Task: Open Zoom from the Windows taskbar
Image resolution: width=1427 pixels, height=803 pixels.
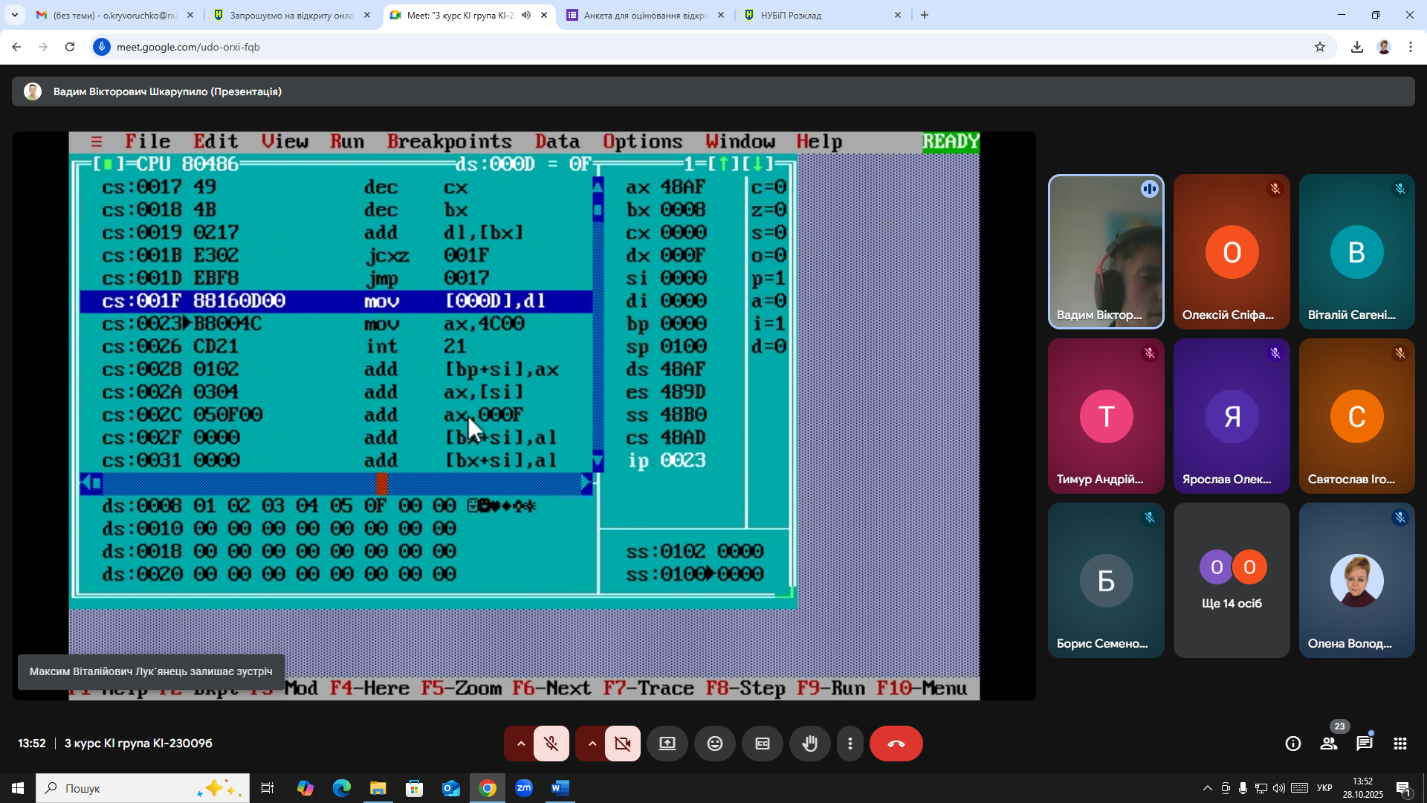Action: coord(524,788)
